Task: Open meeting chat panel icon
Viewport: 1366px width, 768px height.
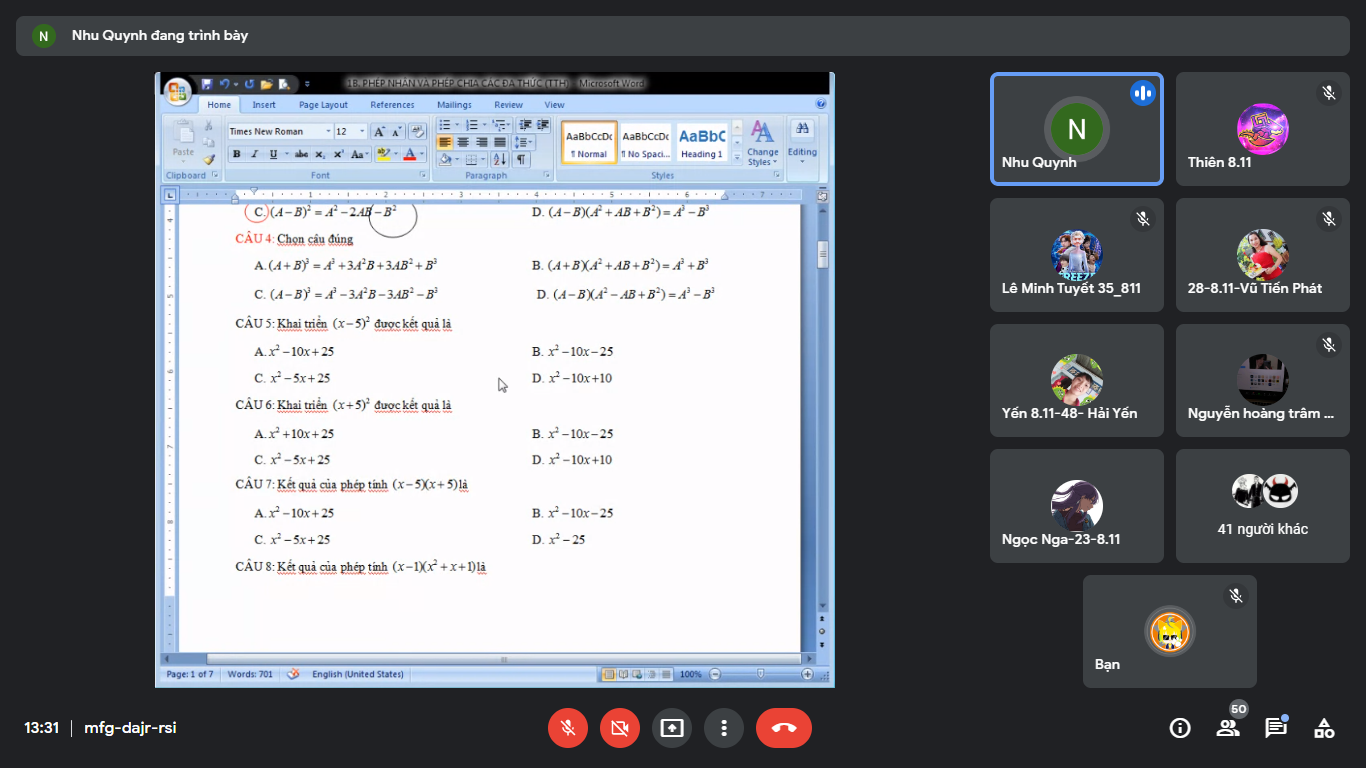Action: (1276, 728)
